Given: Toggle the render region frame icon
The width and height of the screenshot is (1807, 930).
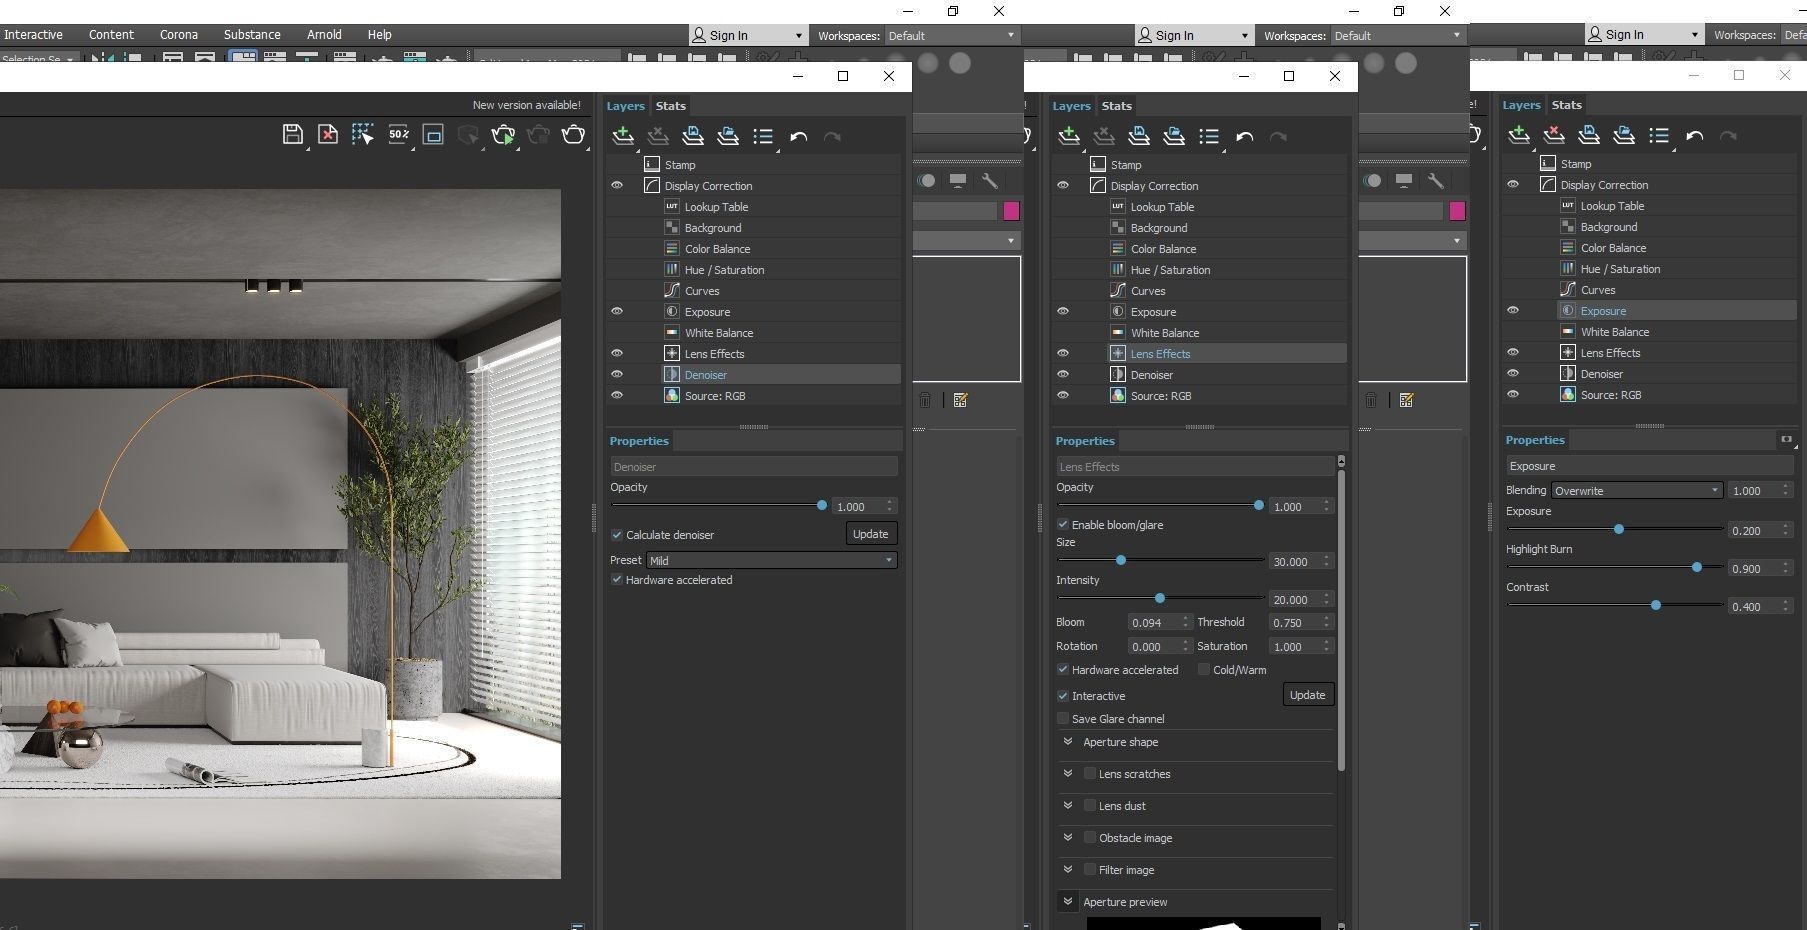Looking at the screenshot, I should [433, 135].
